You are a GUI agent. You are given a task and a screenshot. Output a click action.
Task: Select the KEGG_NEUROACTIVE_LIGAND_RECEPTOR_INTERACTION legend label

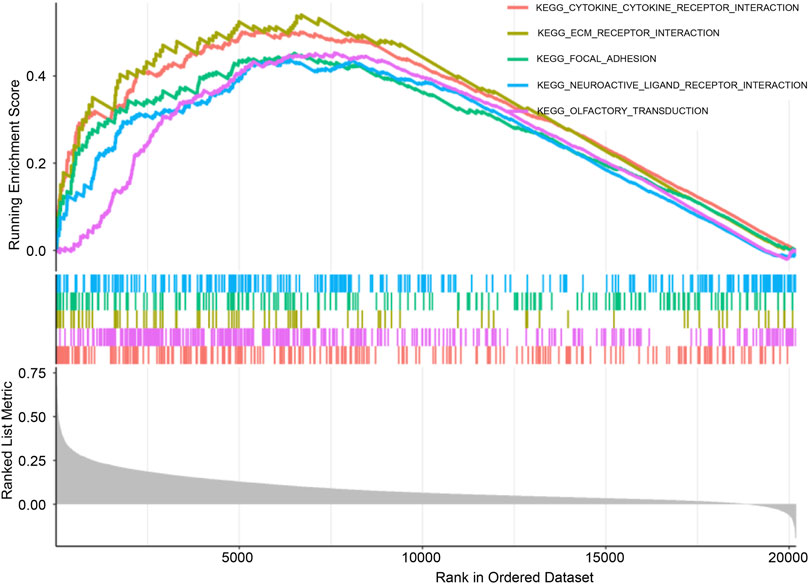[x=672, y=85]
